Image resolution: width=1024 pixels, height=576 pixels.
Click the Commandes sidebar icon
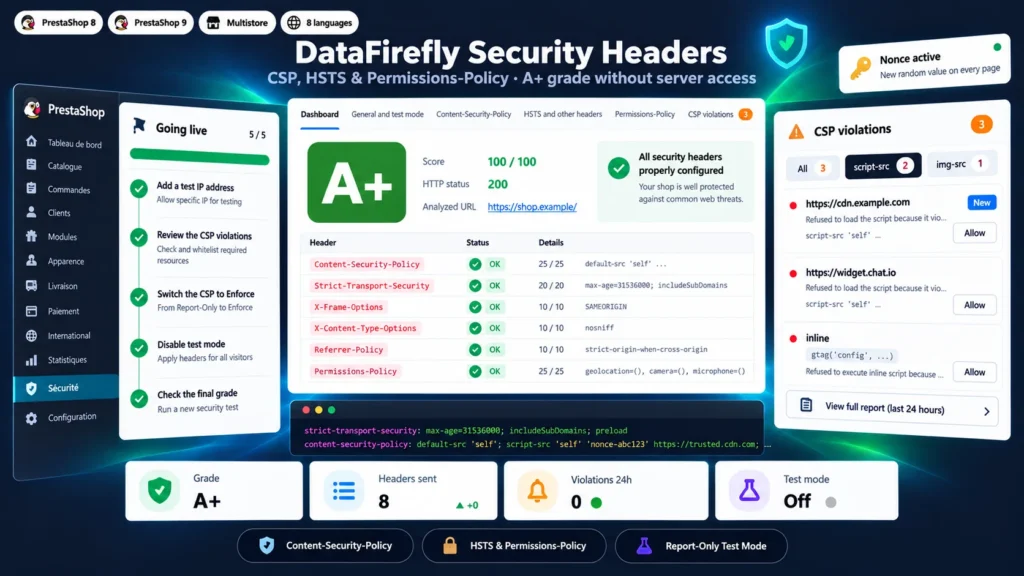click(31, 188)
